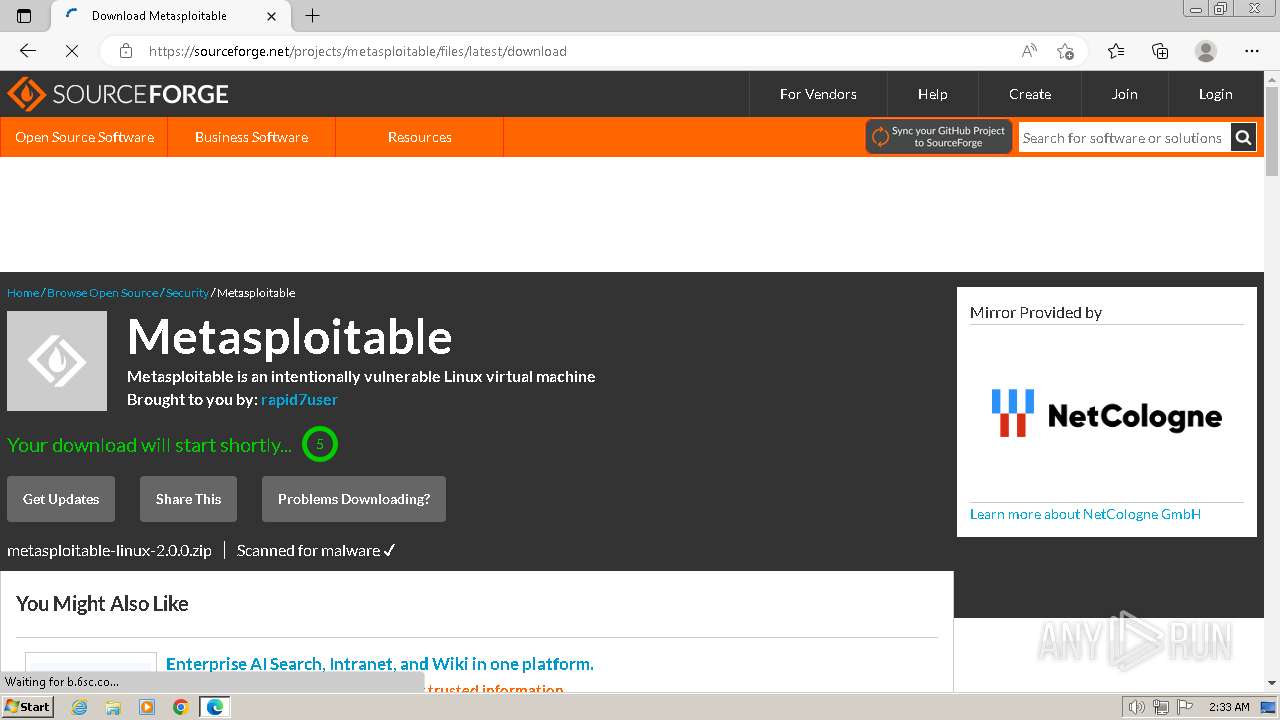
Task: Click the taskbar clock 2:33 AM
Action: tap(1229, 707)
